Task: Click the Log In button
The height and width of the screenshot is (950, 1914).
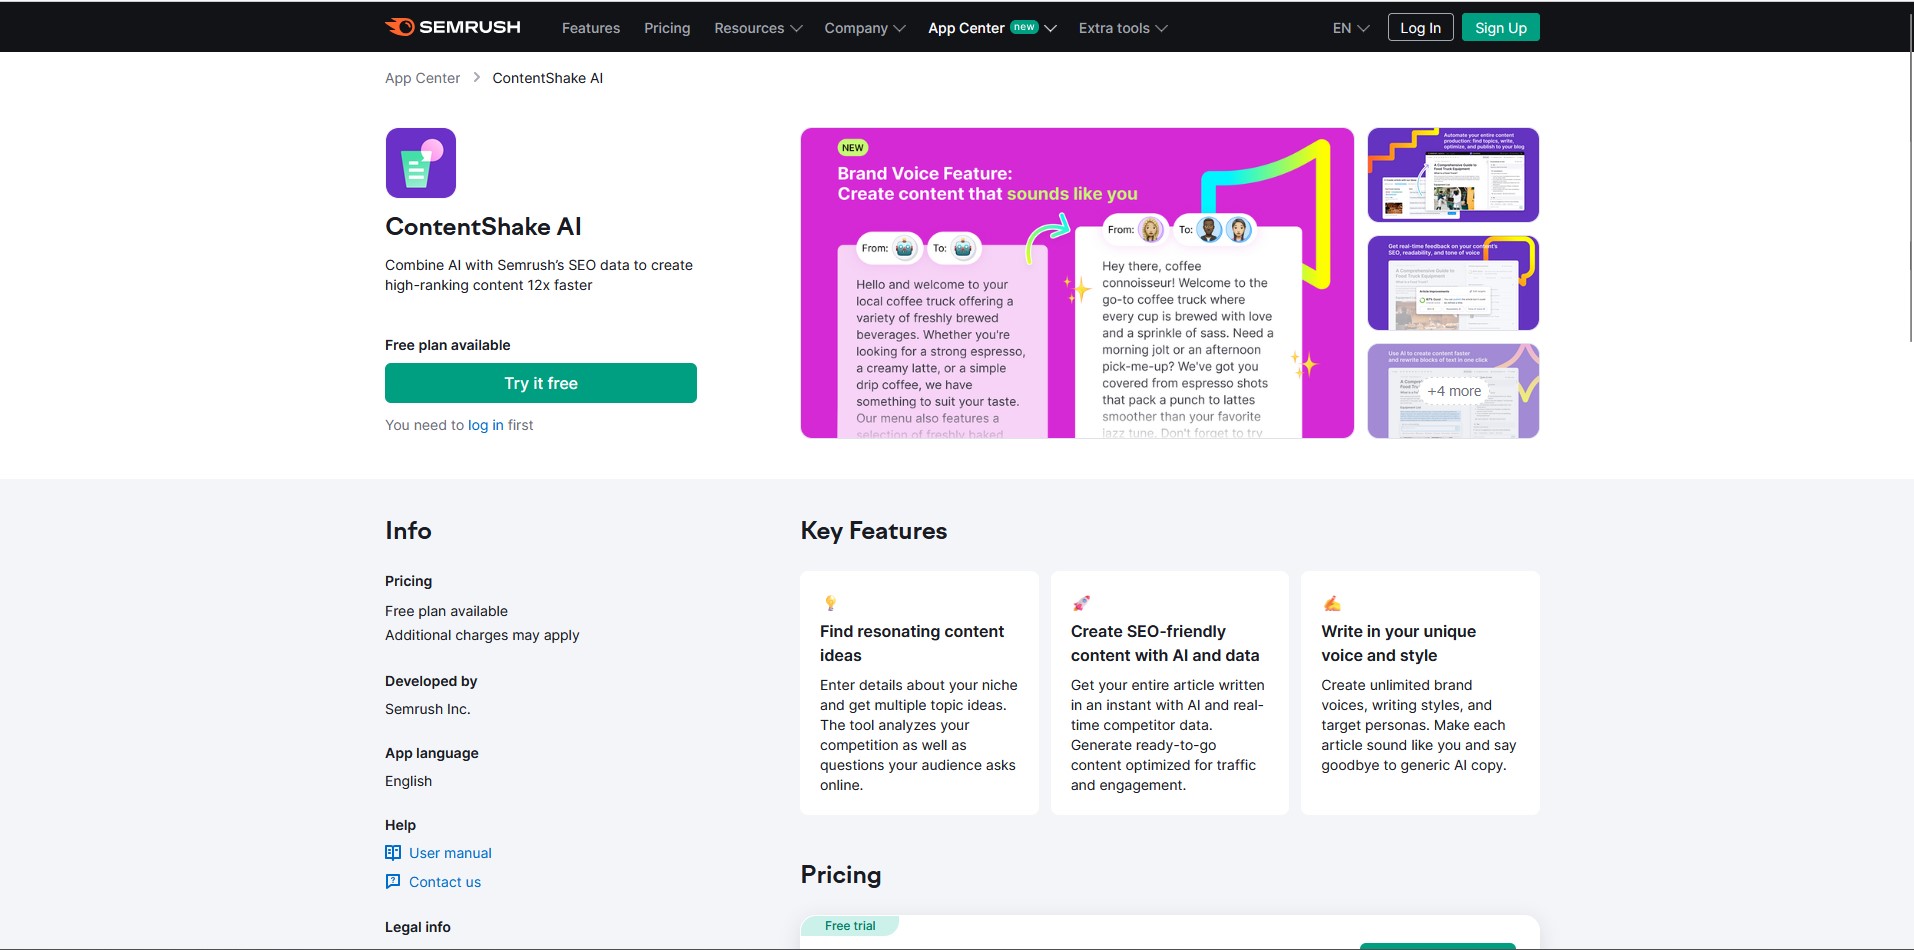Action: (1420, 28)
